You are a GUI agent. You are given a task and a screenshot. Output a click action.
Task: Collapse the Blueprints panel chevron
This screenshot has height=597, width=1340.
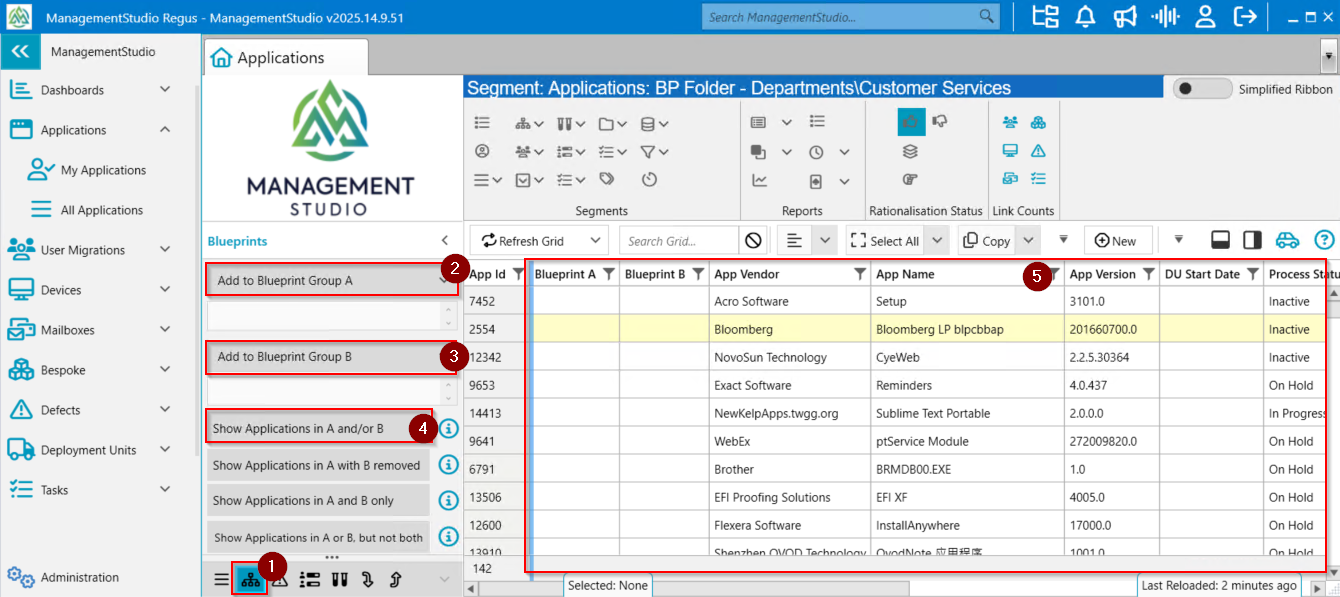tap(445, 241)
